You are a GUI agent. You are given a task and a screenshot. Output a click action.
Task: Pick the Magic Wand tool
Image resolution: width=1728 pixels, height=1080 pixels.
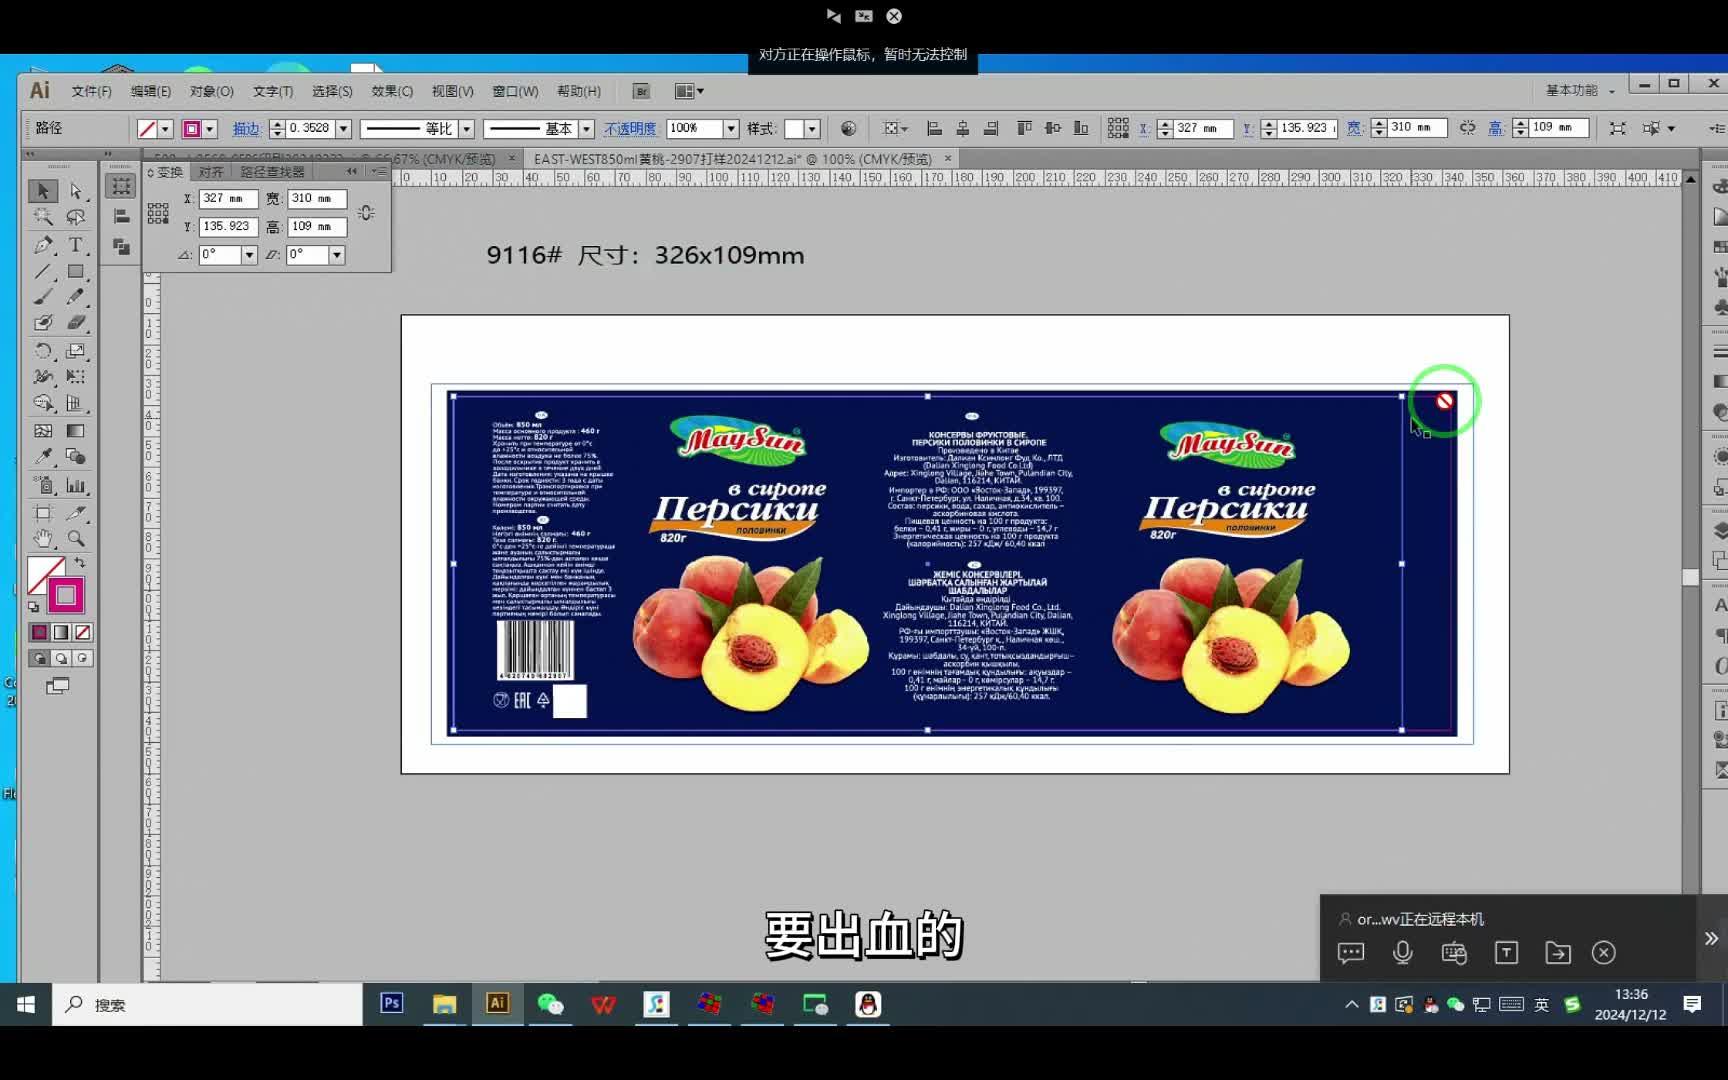[42, 217]
